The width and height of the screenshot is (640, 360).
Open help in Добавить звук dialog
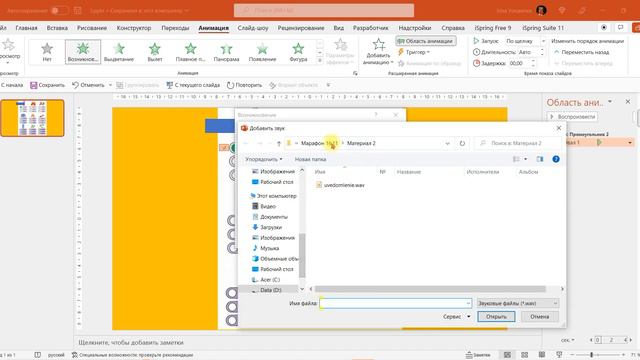point(556,159)
